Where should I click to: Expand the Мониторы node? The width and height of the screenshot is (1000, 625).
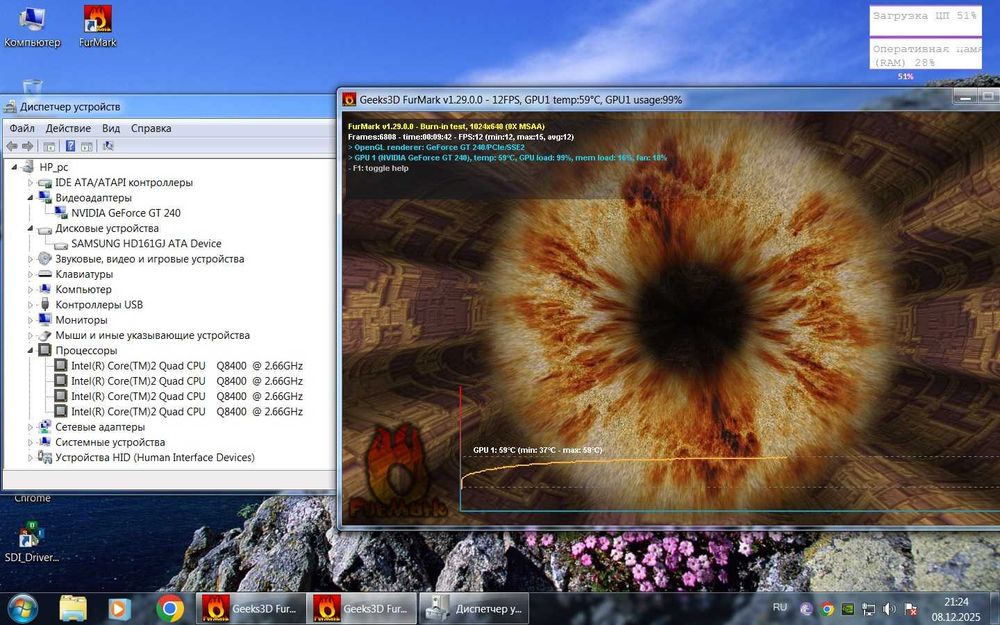29,320
